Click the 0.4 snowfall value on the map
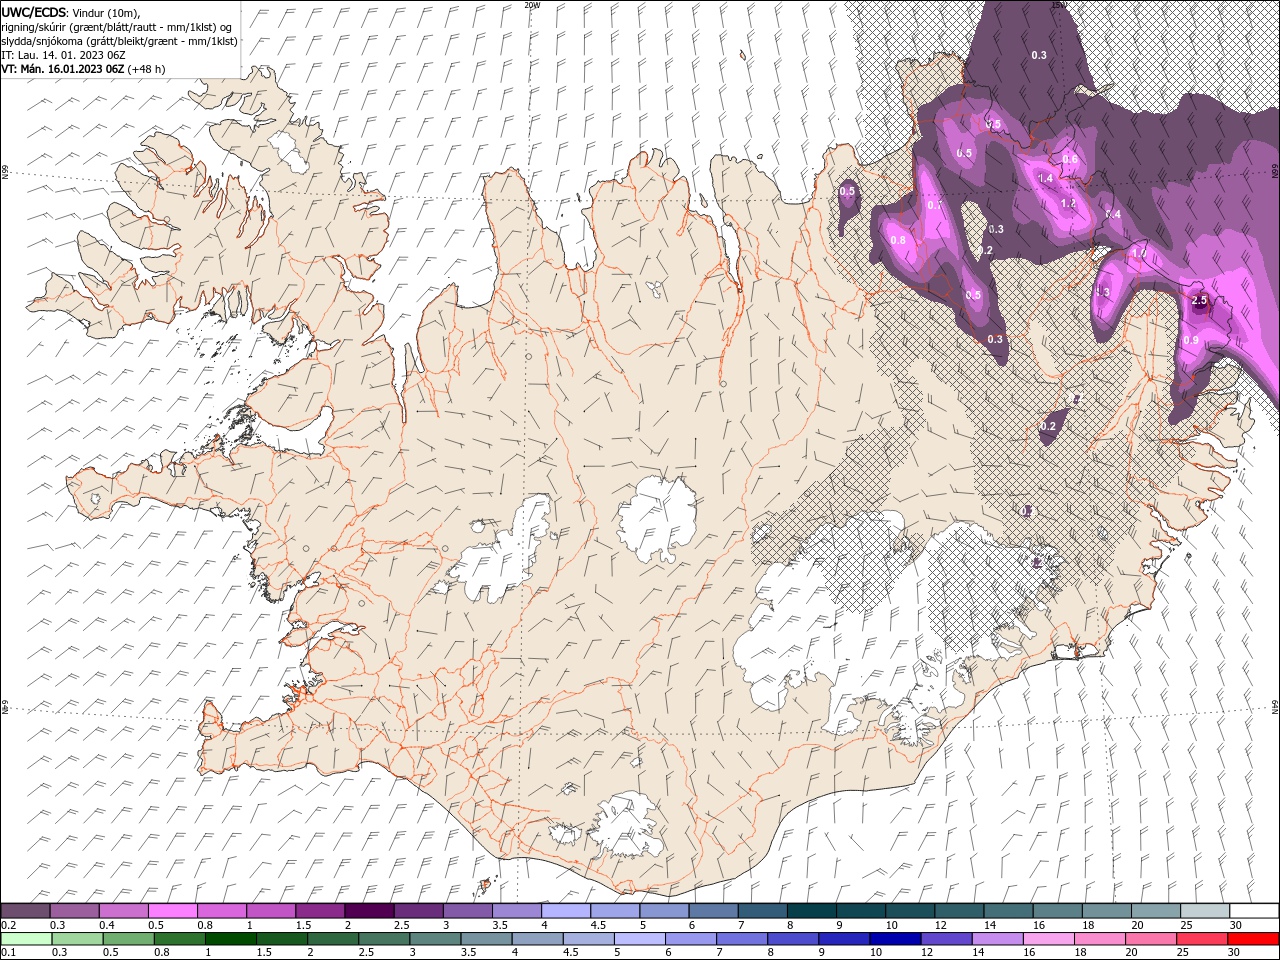 pyautogui.click(x=1113, y=215)
